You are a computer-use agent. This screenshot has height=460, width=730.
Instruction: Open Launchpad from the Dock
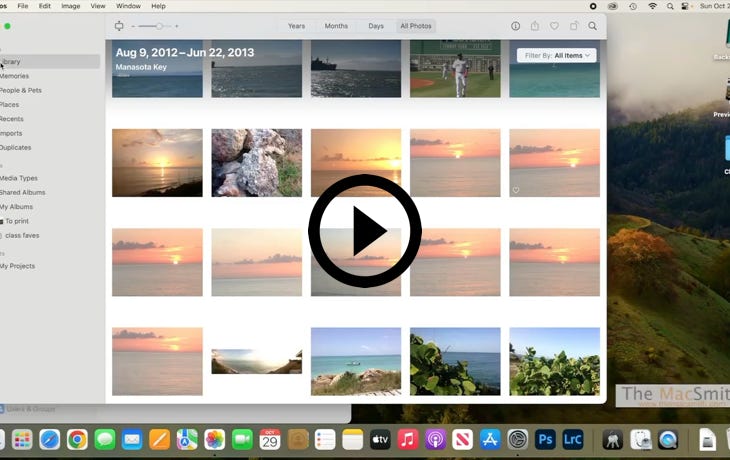pos(22,440)
